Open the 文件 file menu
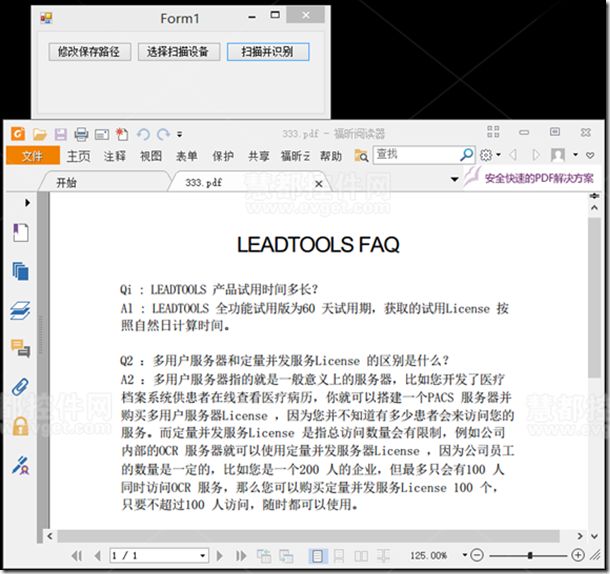The height and width of the screenshot is (574, 610). tap(33, 156)
